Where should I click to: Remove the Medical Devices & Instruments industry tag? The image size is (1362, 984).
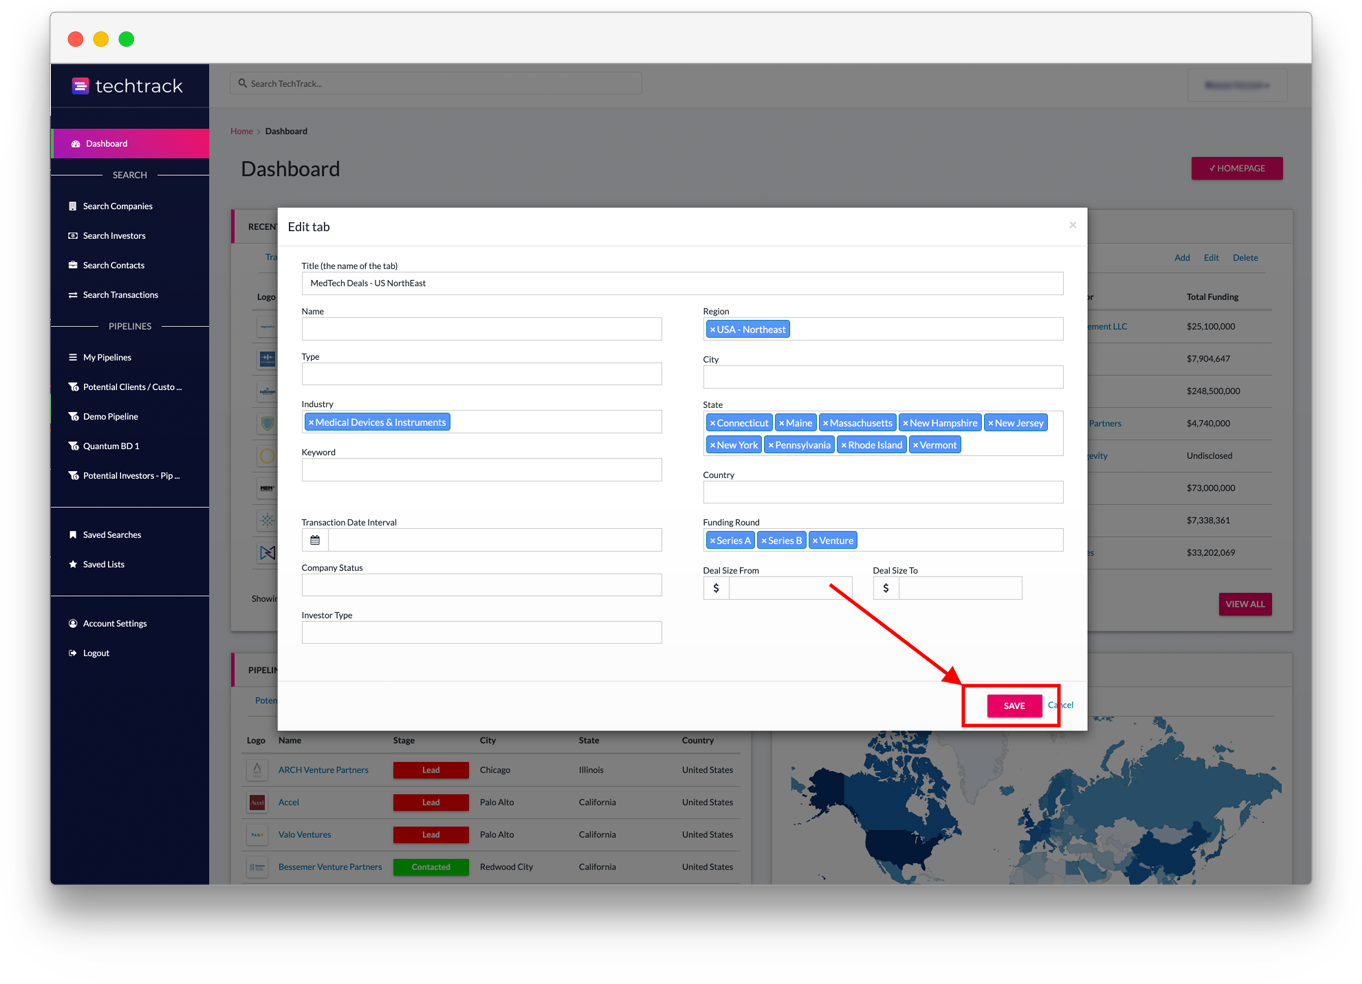coord(311,421)
